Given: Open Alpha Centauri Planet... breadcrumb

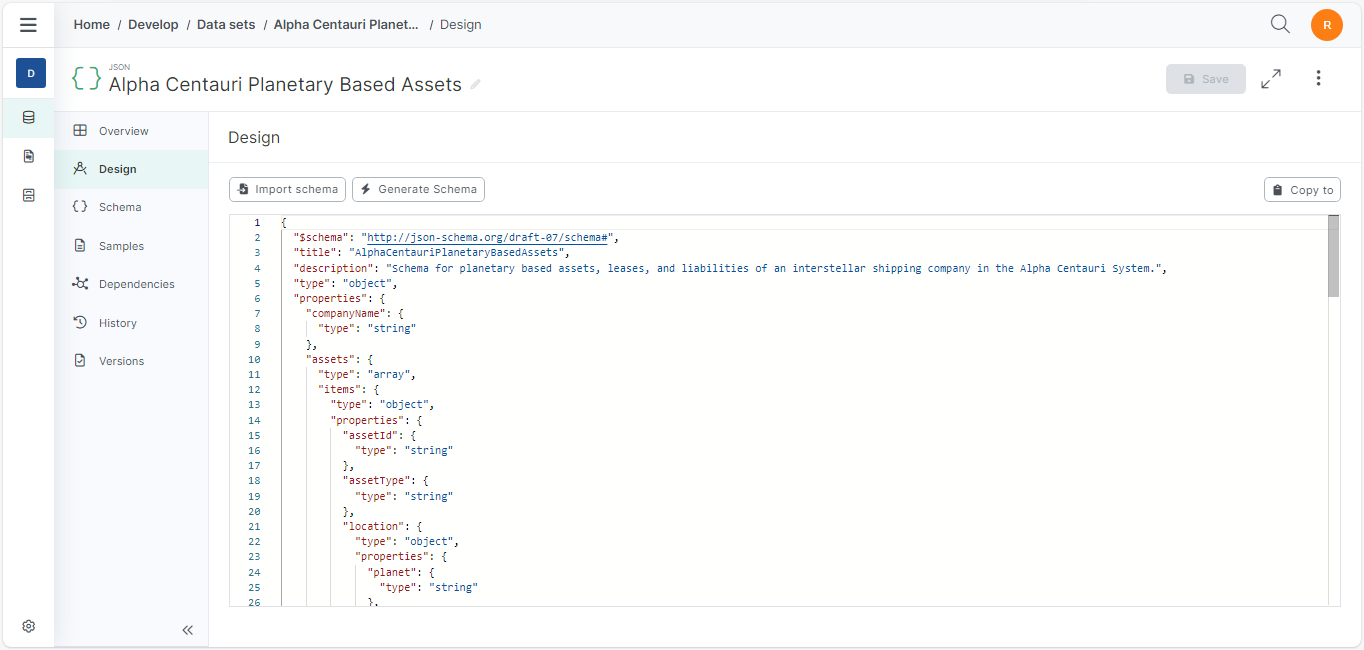Looking at the screenshot, I should point(346,24).
